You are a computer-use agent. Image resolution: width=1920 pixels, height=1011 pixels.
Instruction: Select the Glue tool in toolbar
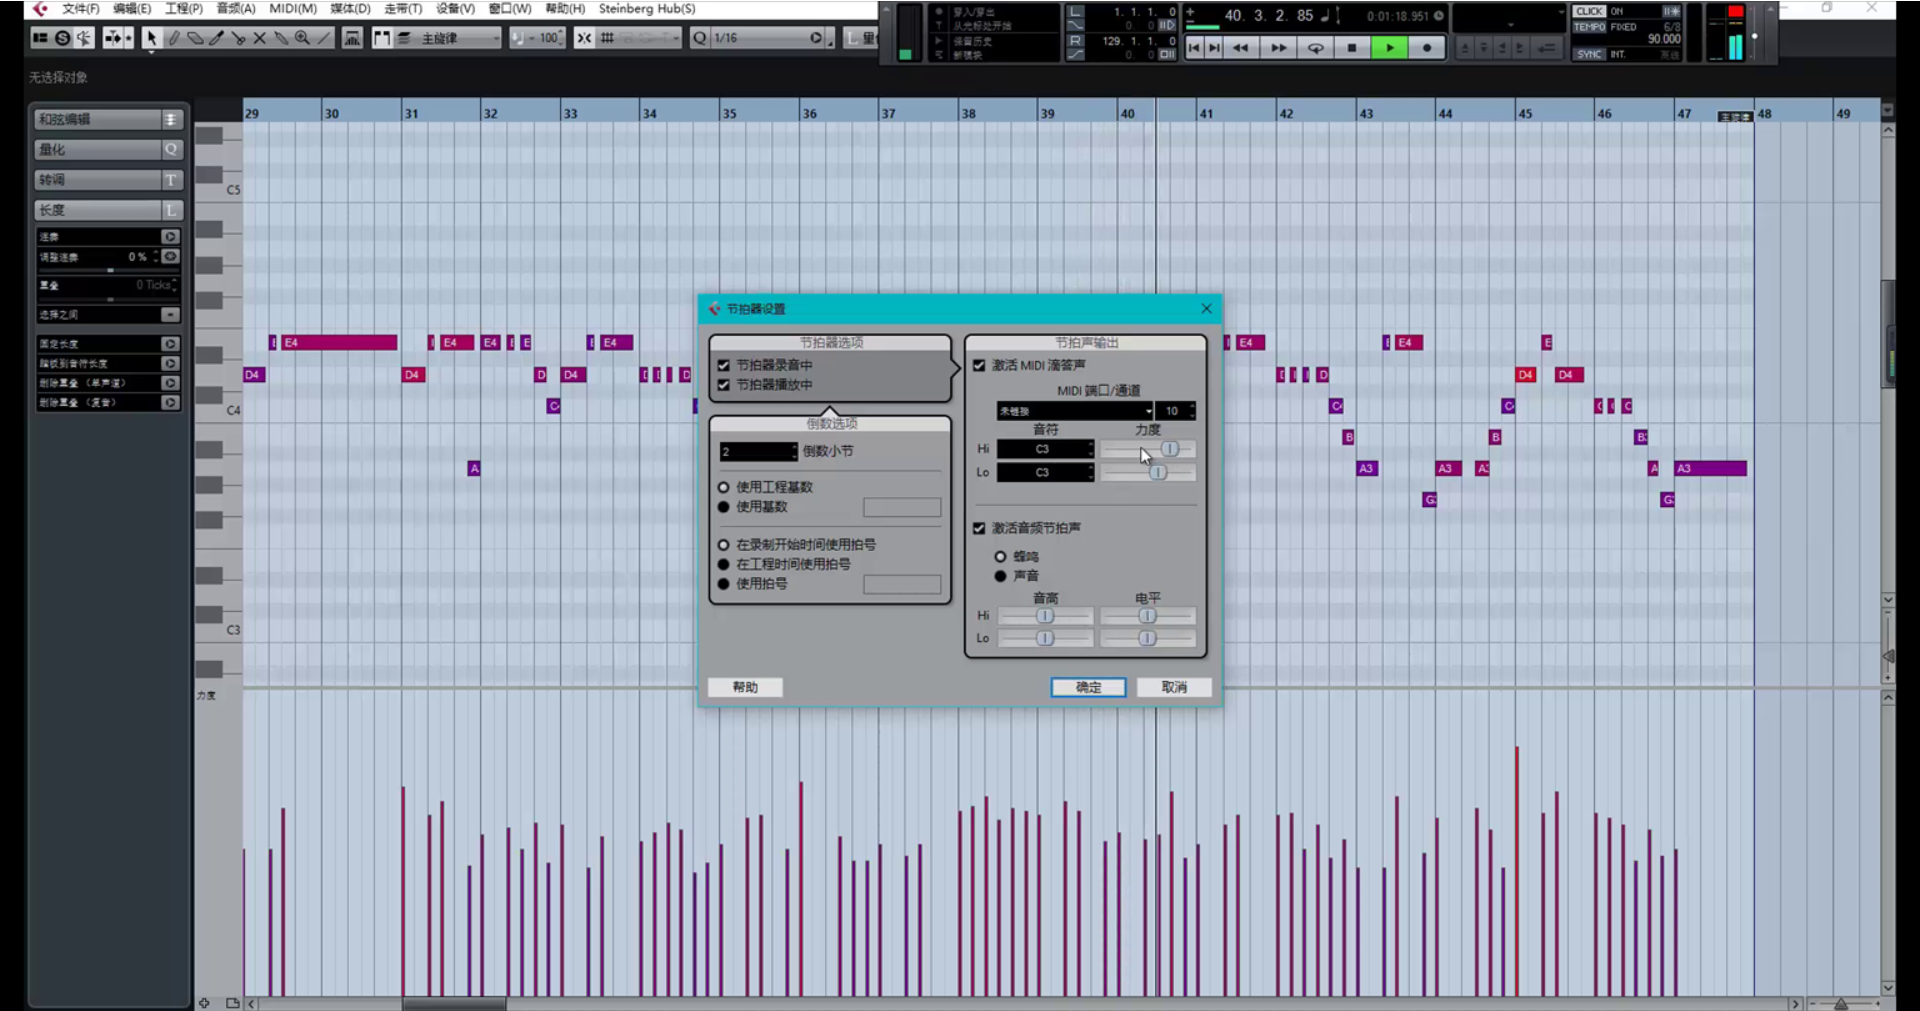coord(281,38)
